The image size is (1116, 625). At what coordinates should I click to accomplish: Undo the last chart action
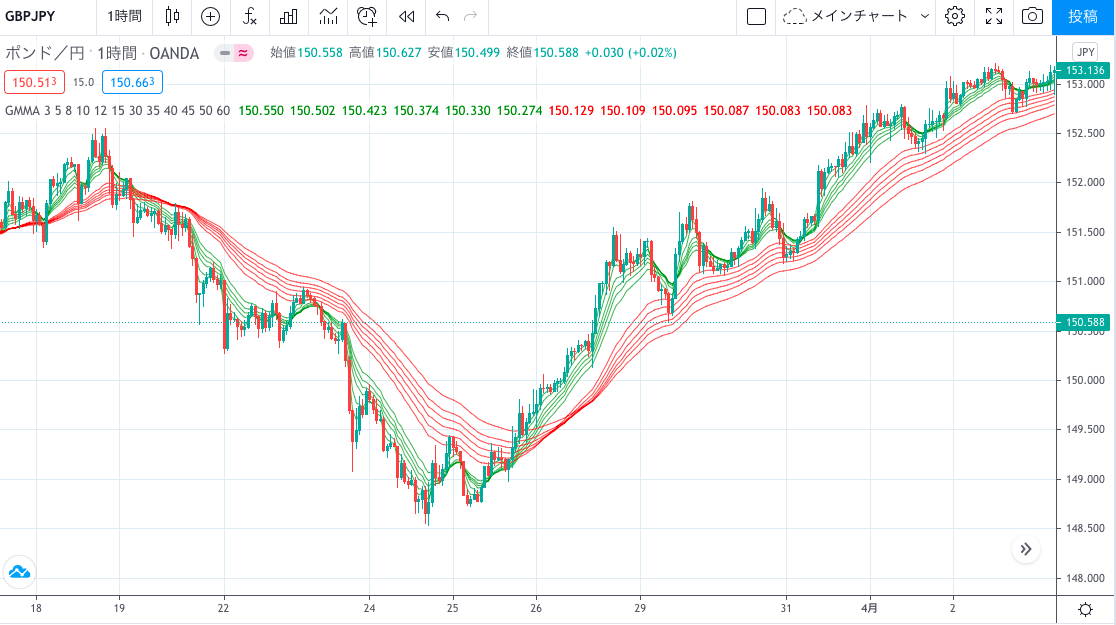pyautogui.click(x=443, y=16)
